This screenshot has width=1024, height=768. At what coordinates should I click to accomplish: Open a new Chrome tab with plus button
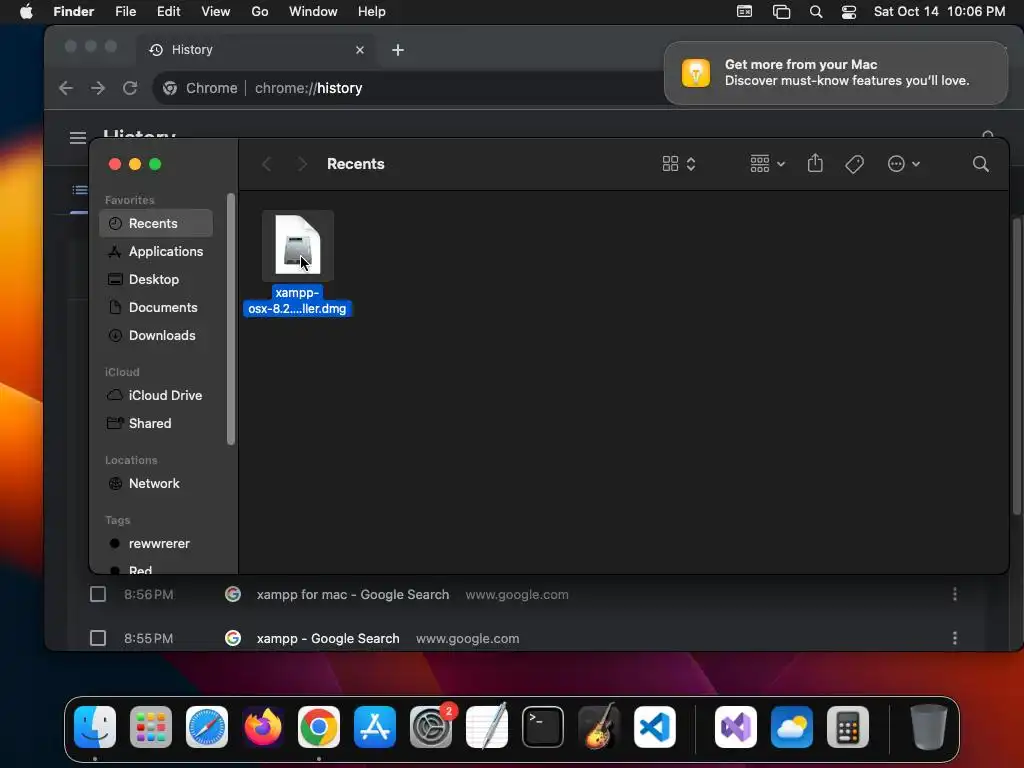398,50
